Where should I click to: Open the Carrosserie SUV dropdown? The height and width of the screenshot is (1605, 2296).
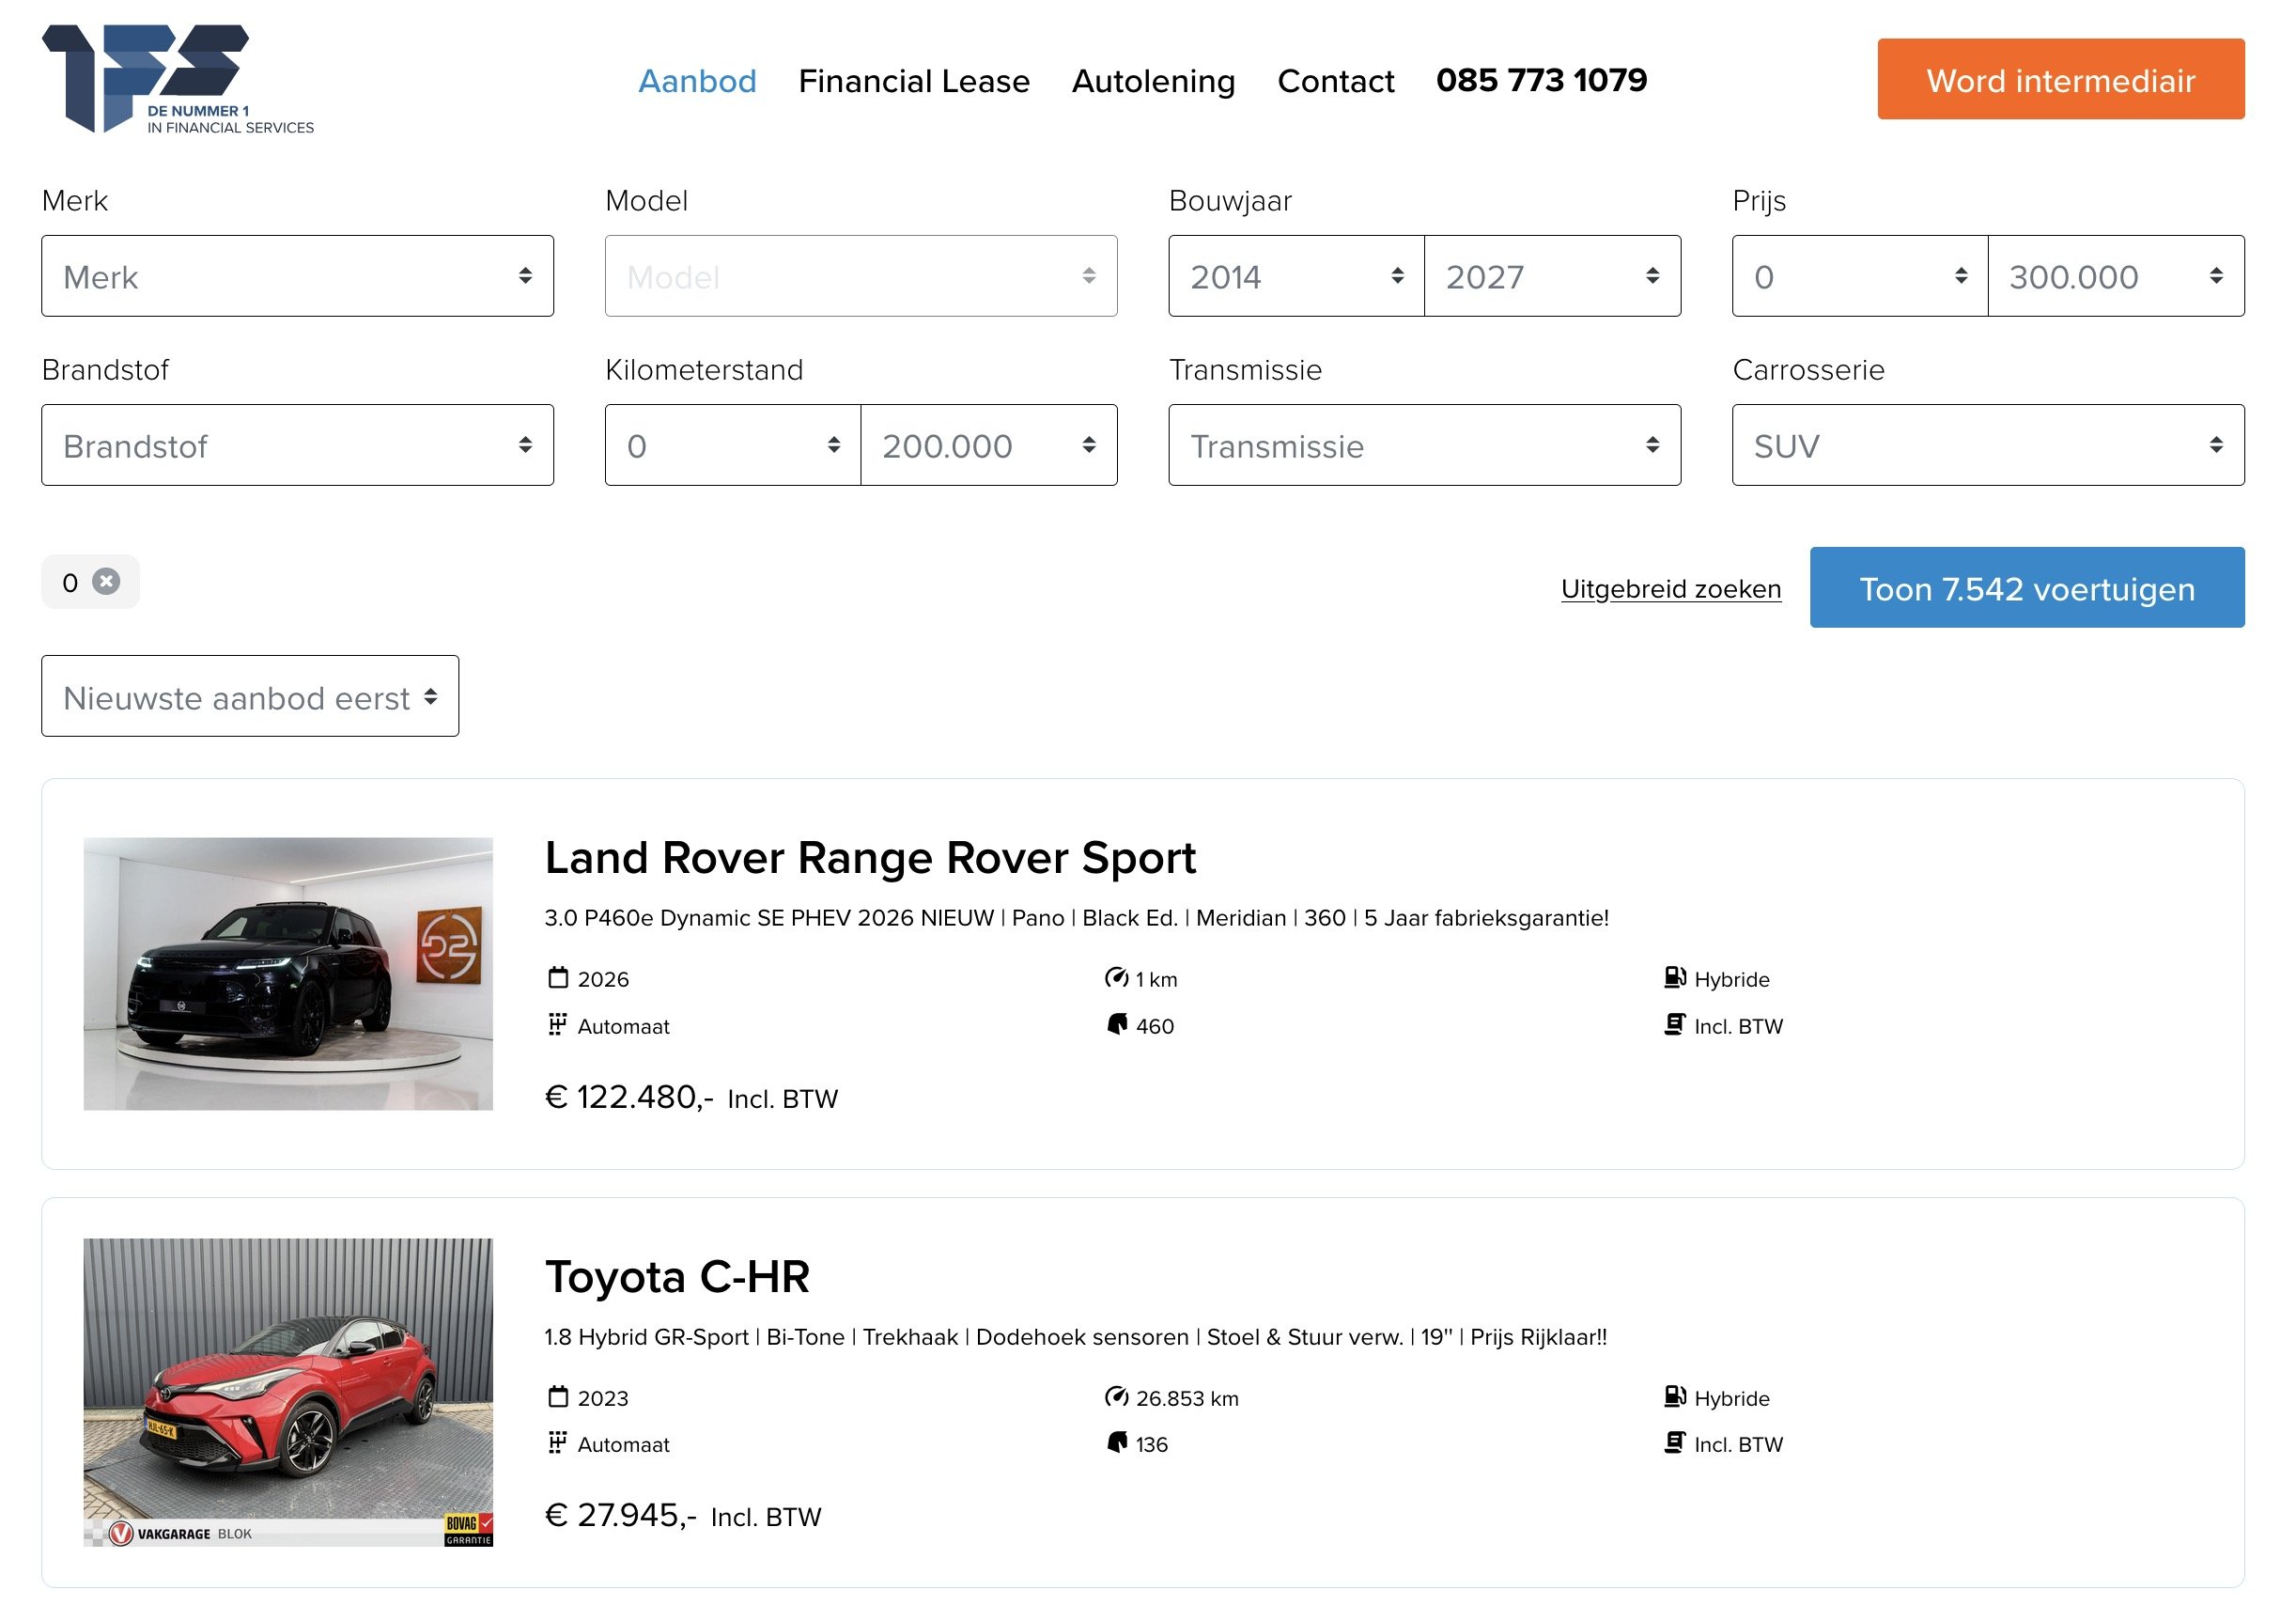coord(1987,445)
